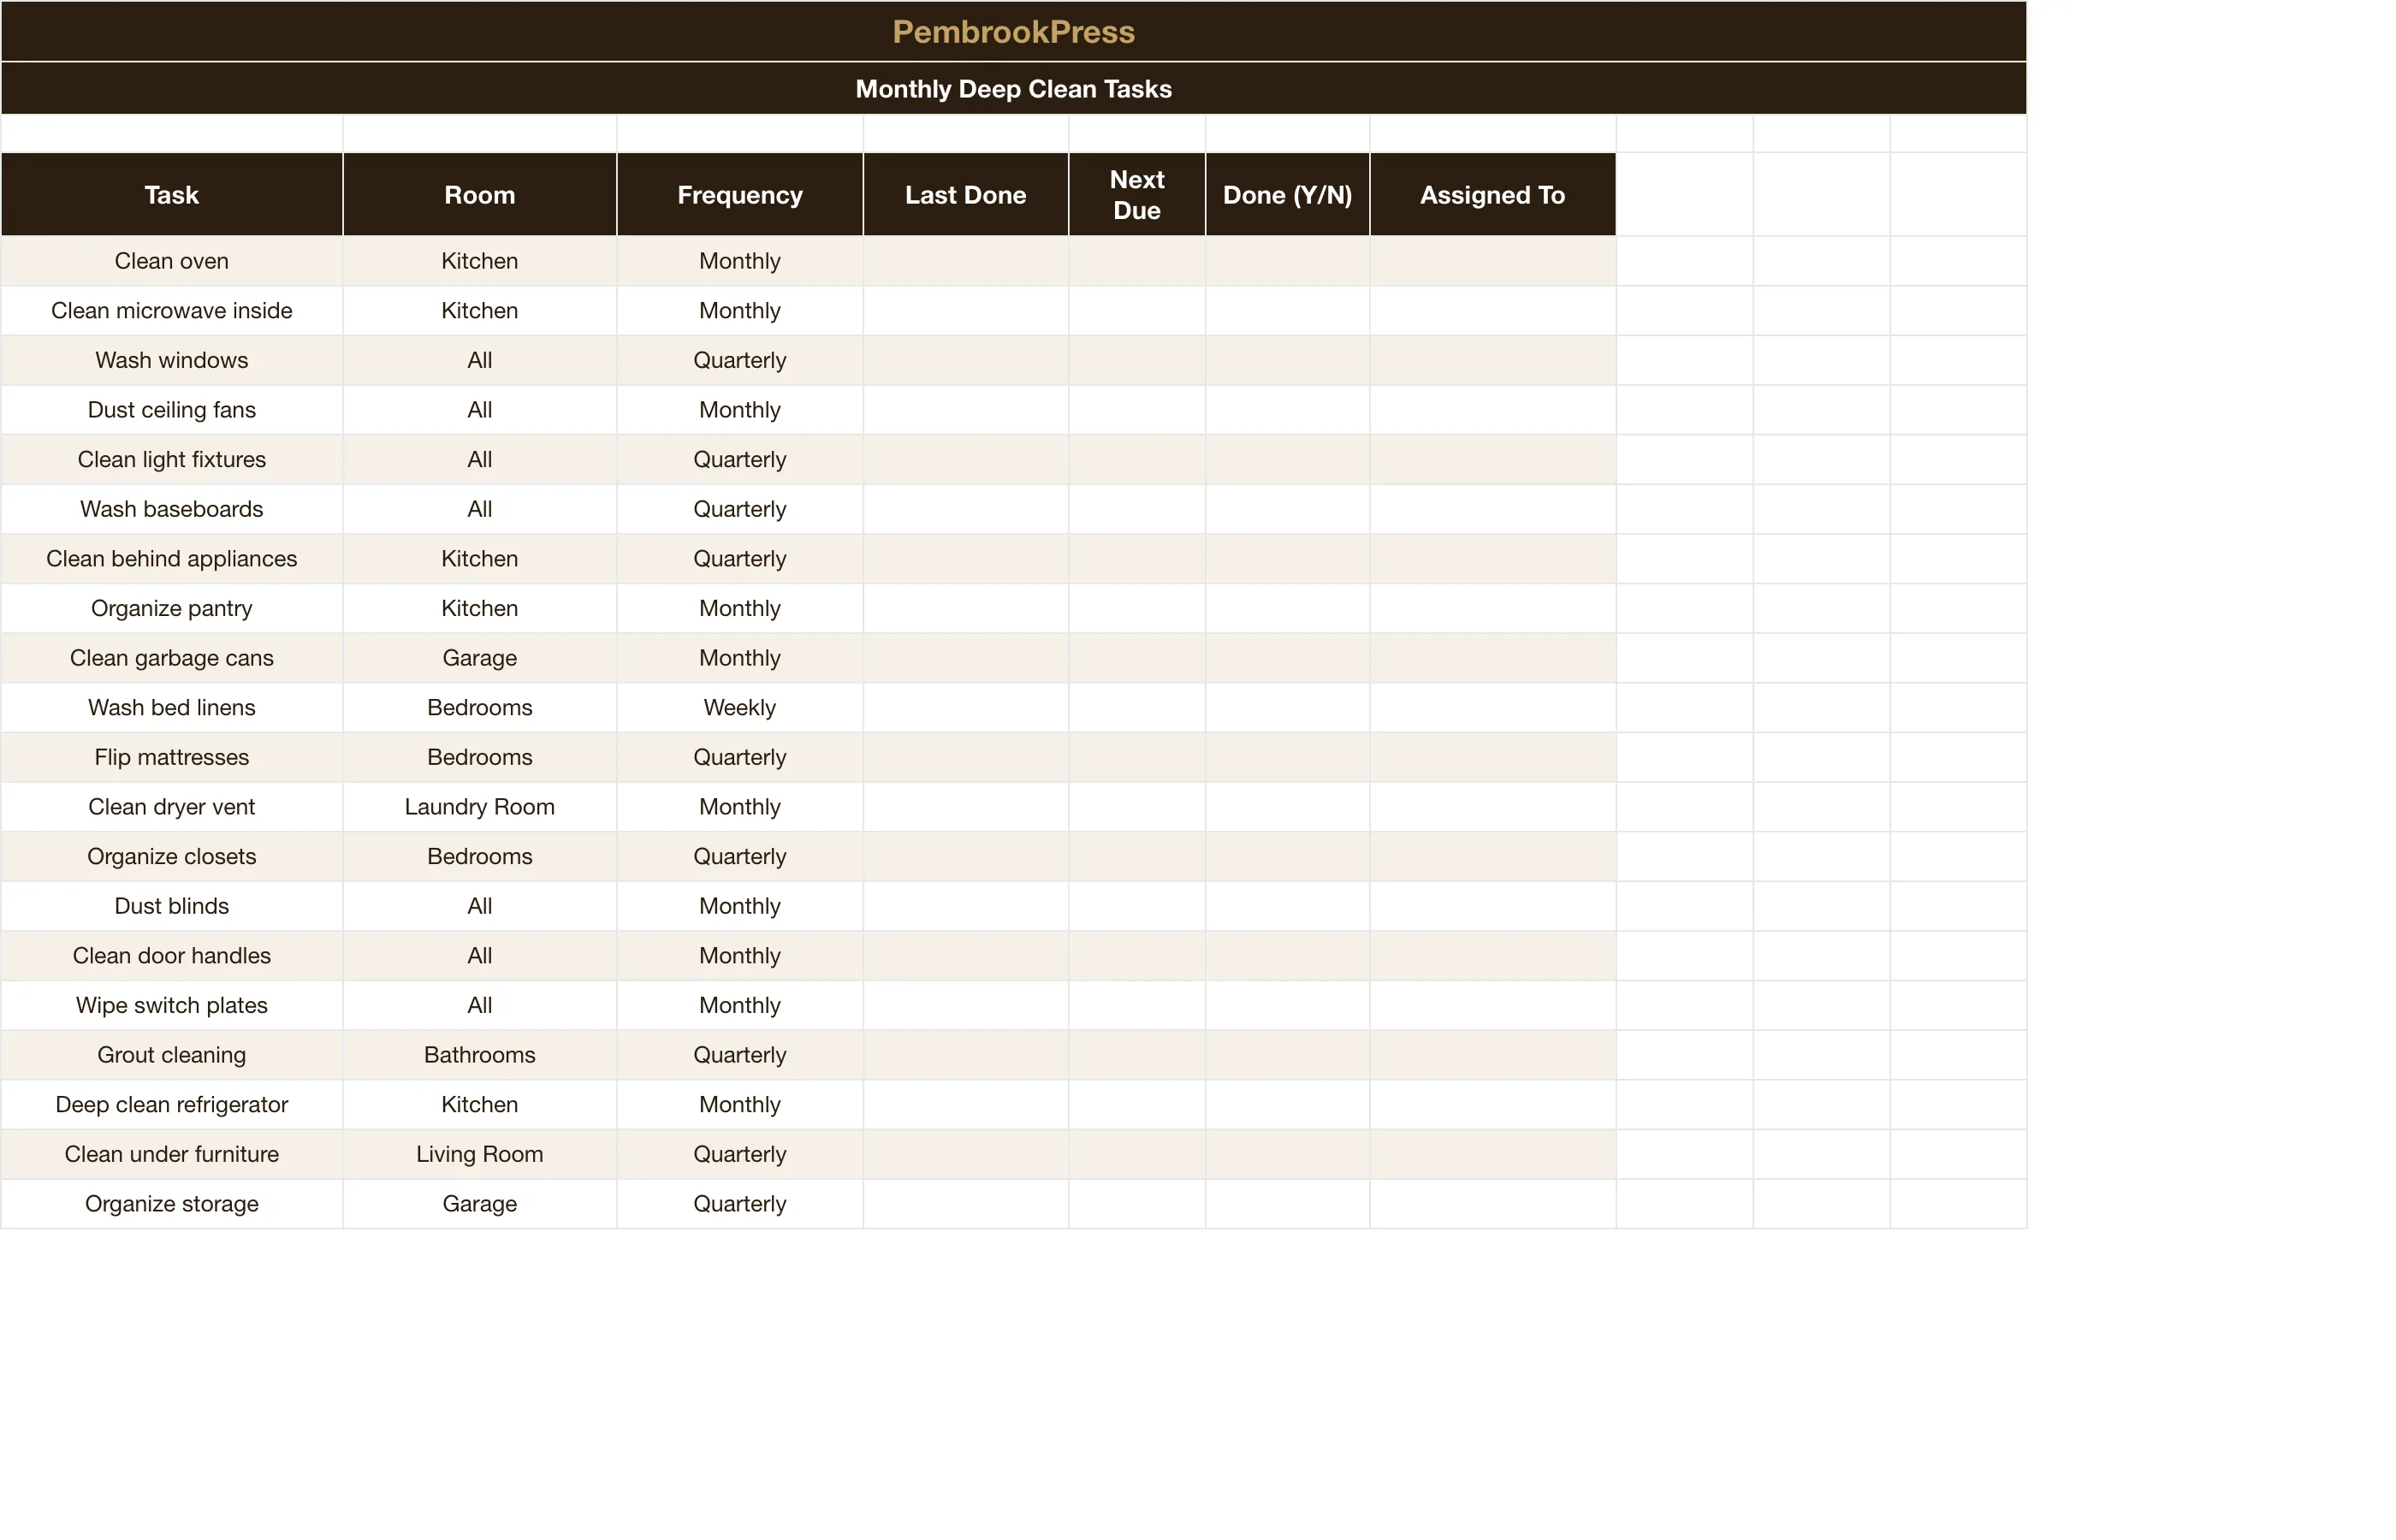Click the Last Done column header
The image size is (2396, 1540).
(966, 195)
